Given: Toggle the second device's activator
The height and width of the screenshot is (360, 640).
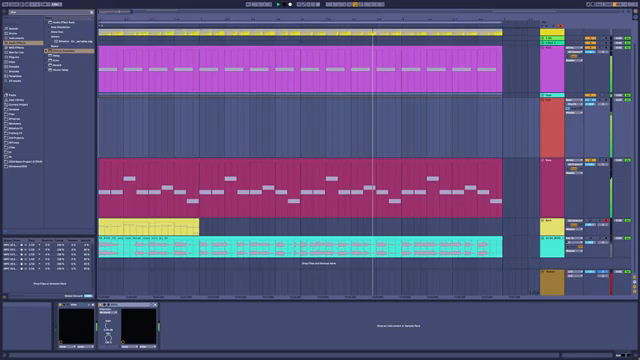Looking at the screenshot, I should tap(101, 305).
